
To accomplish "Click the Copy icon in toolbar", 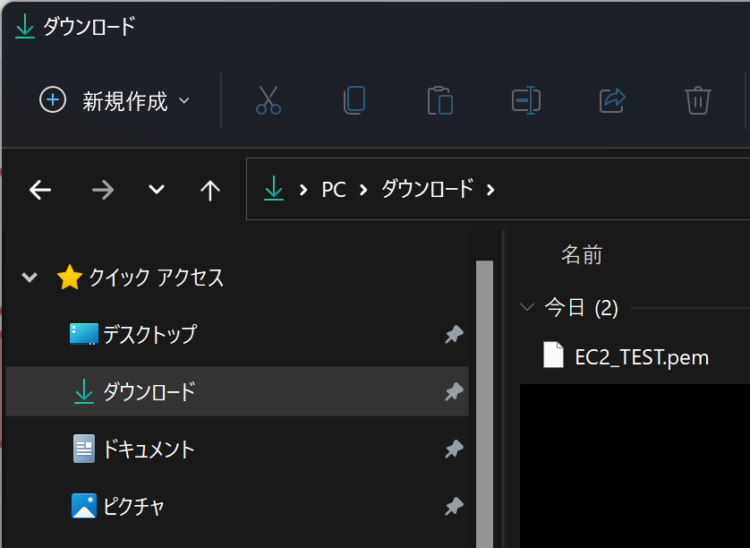I will [x=354, y=100].
